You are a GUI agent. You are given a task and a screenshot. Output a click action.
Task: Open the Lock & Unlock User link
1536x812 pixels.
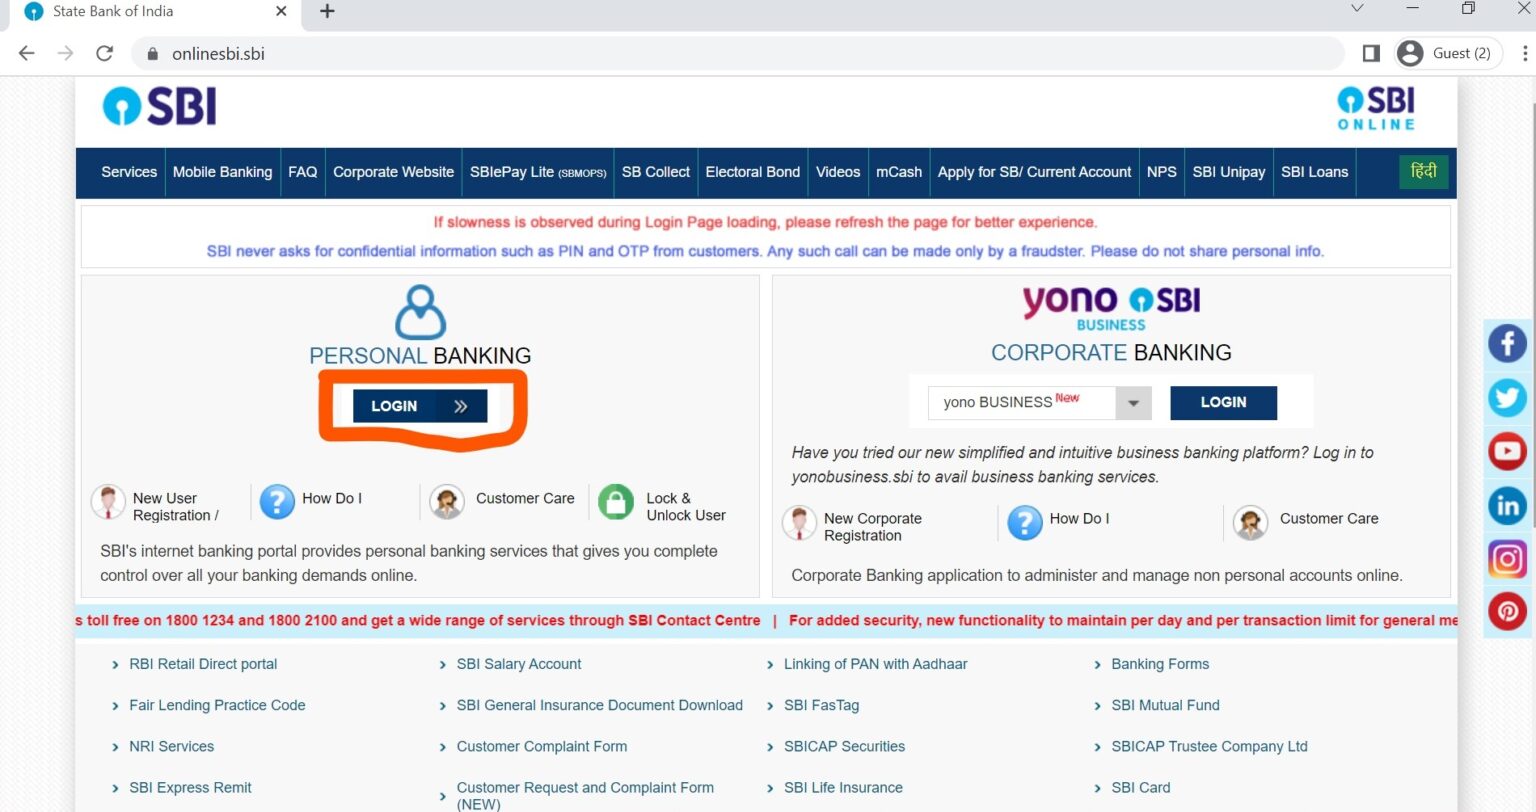[x=686, y=506]
